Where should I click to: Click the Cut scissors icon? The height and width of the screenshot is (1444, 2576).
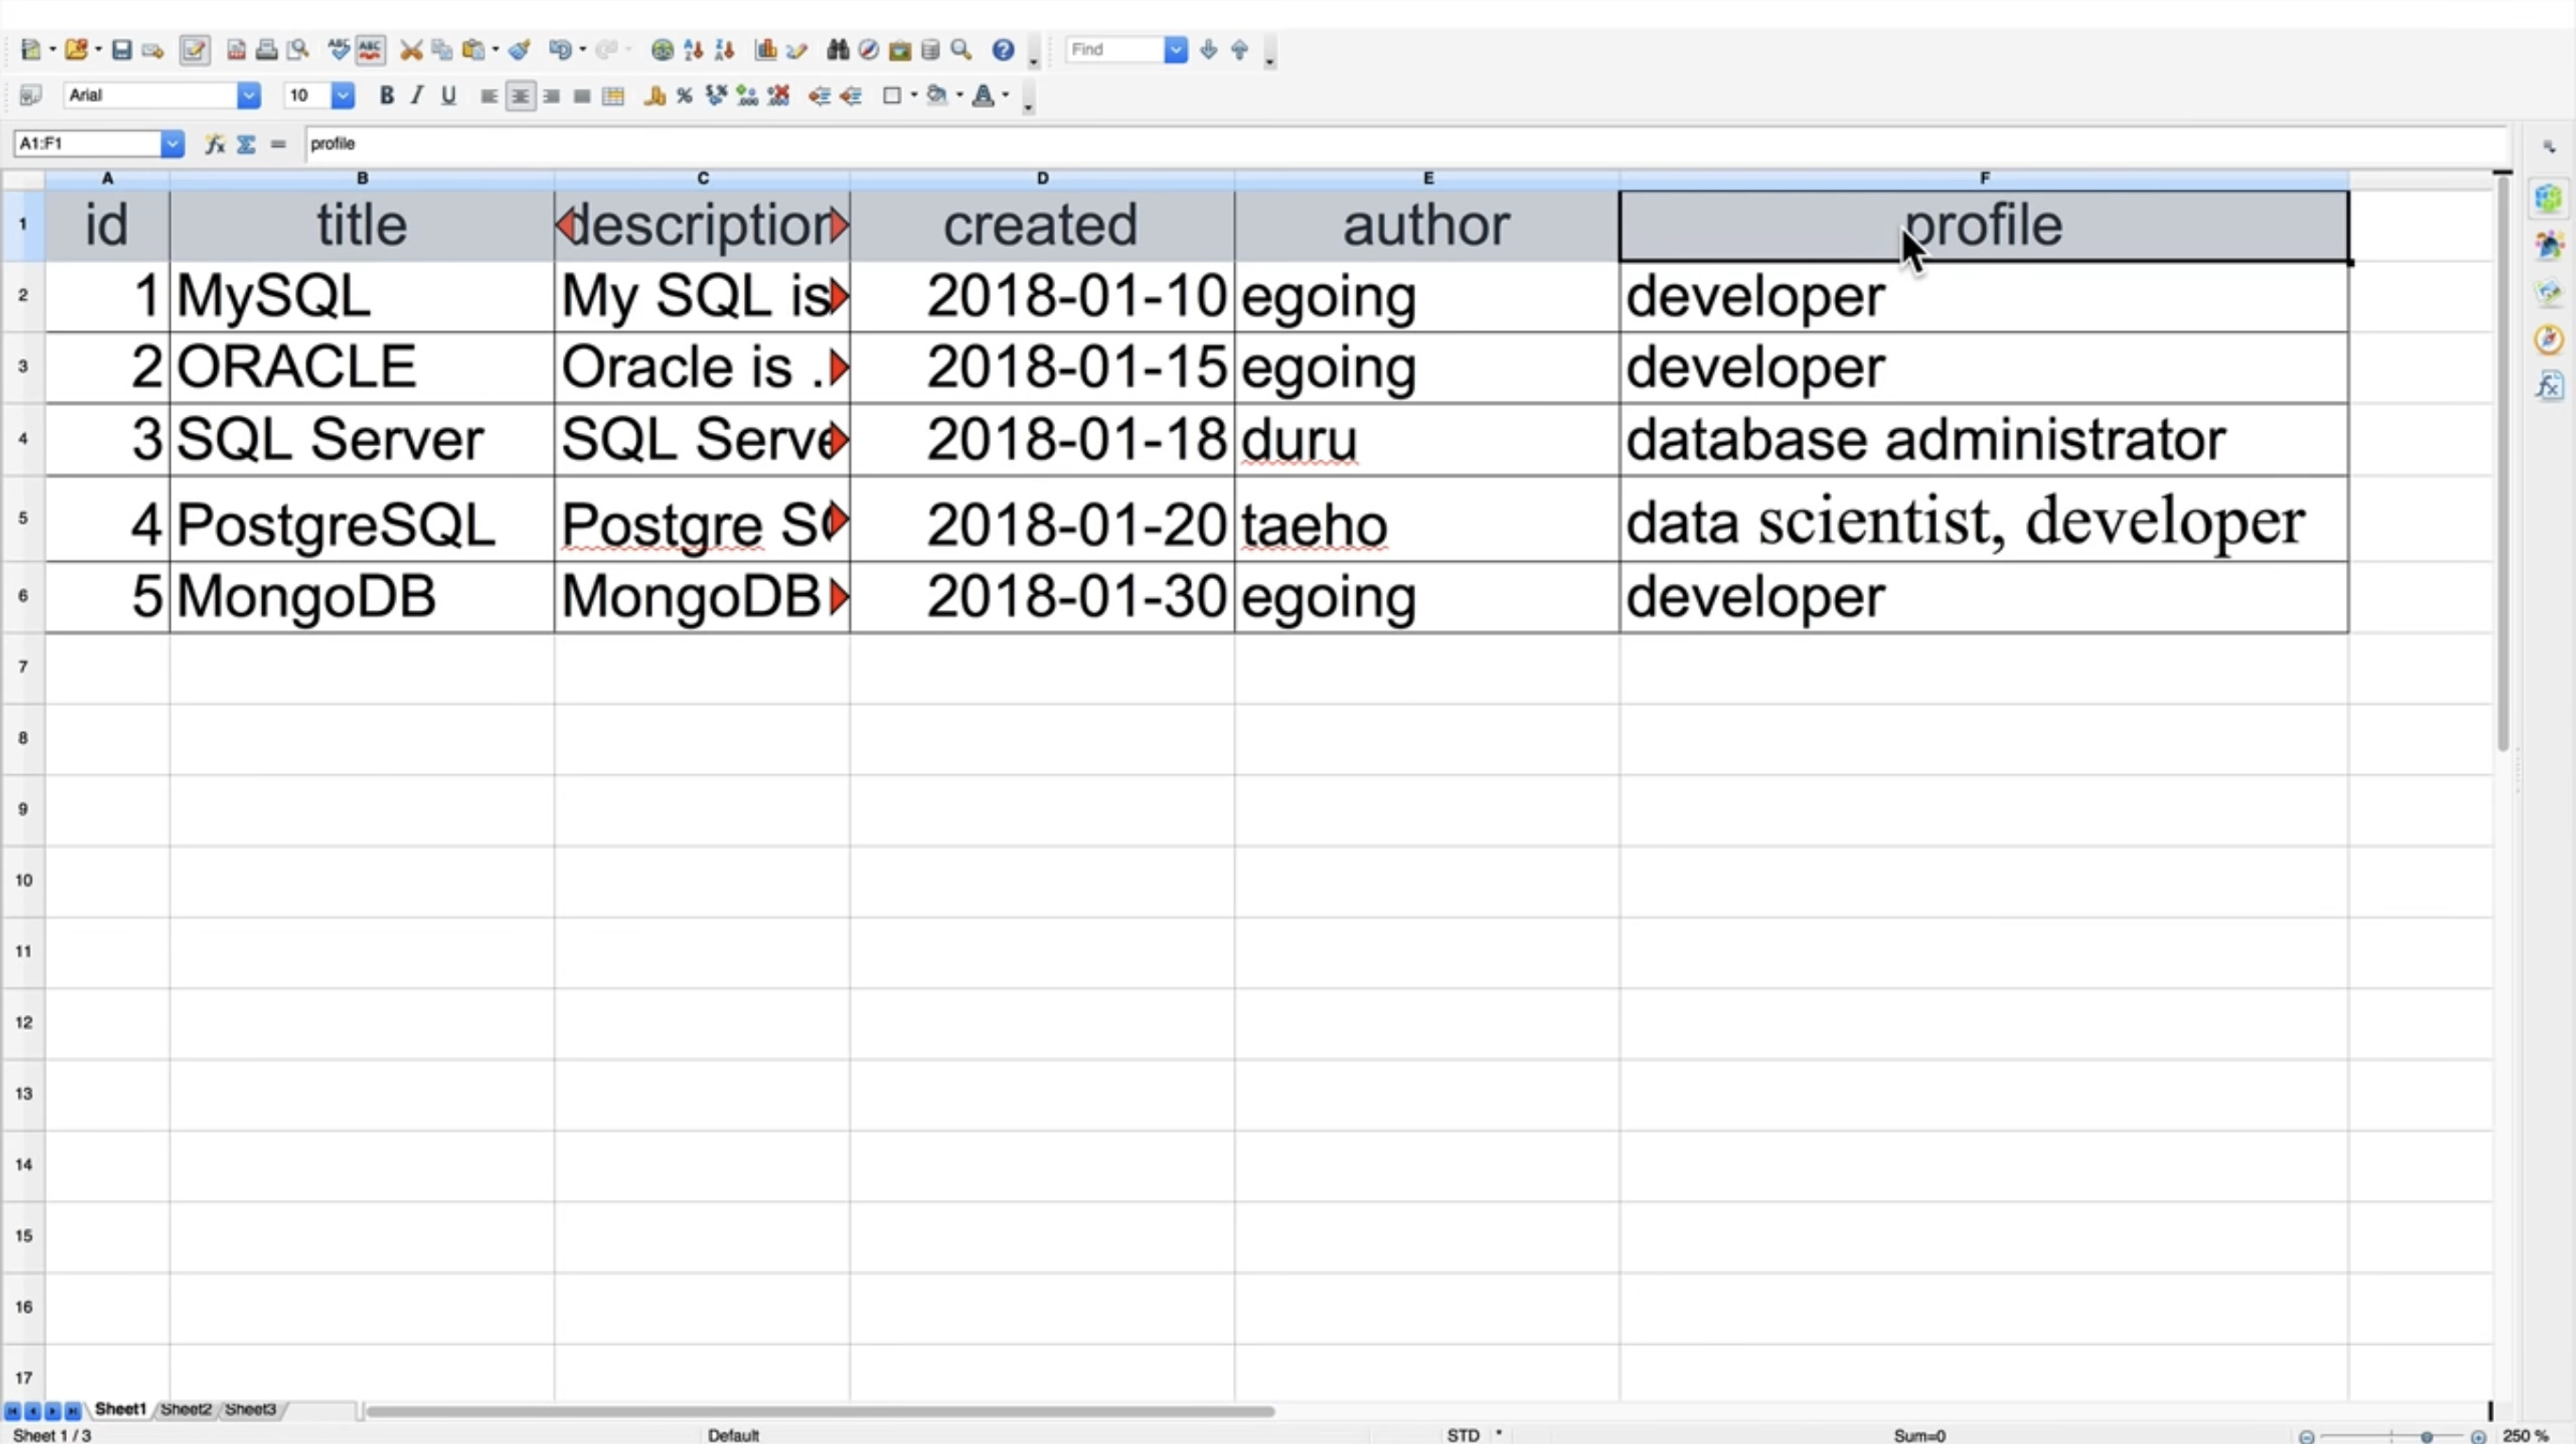411,49
